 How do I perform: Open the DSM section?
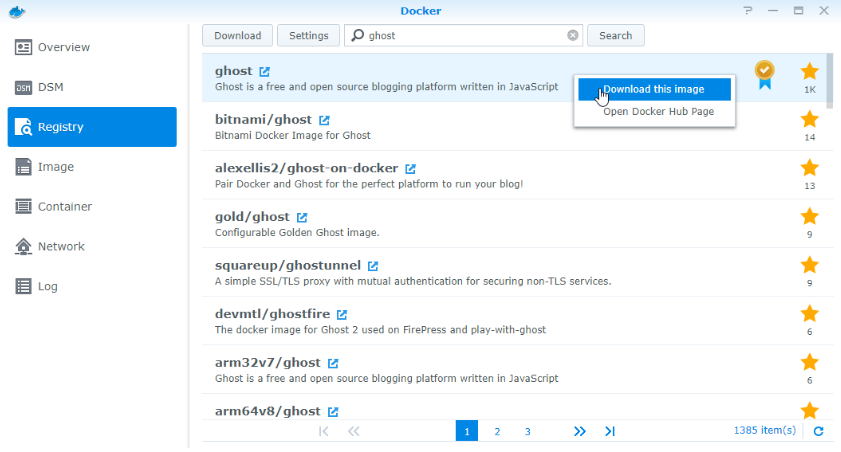point(92,87)
